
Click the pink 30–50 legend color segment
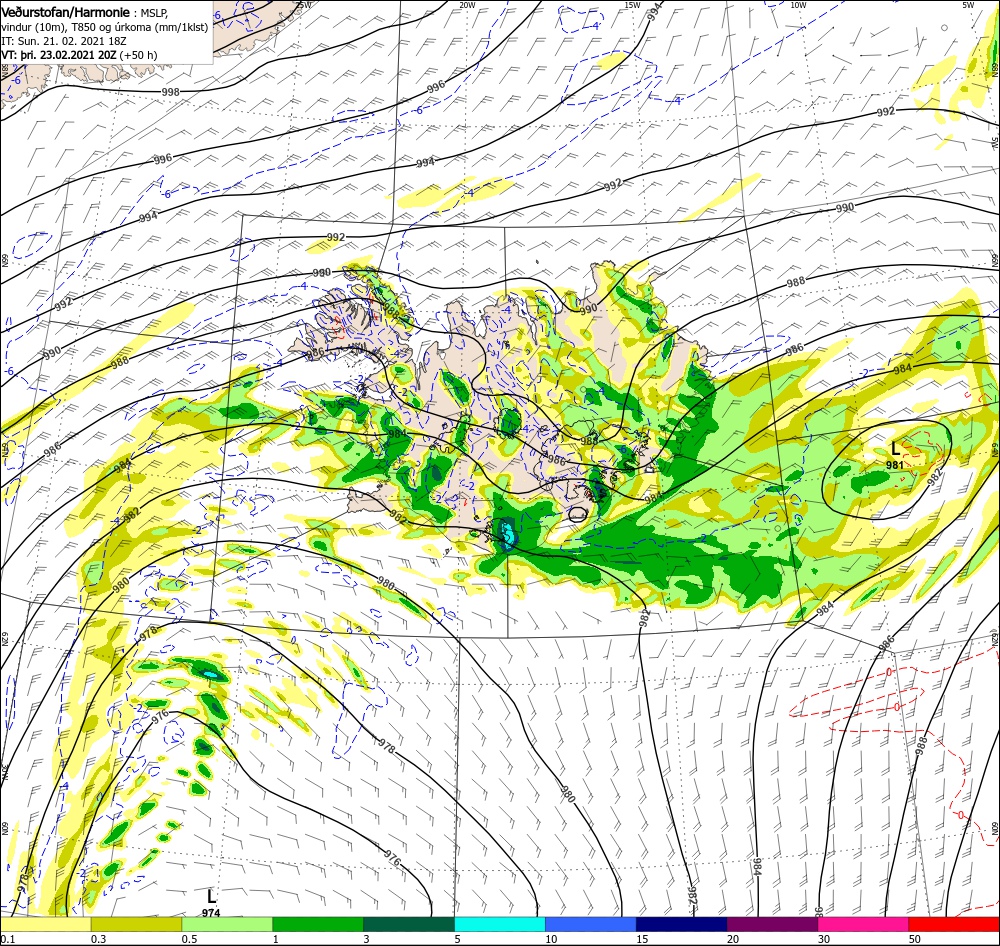click(x=863, y=924)
